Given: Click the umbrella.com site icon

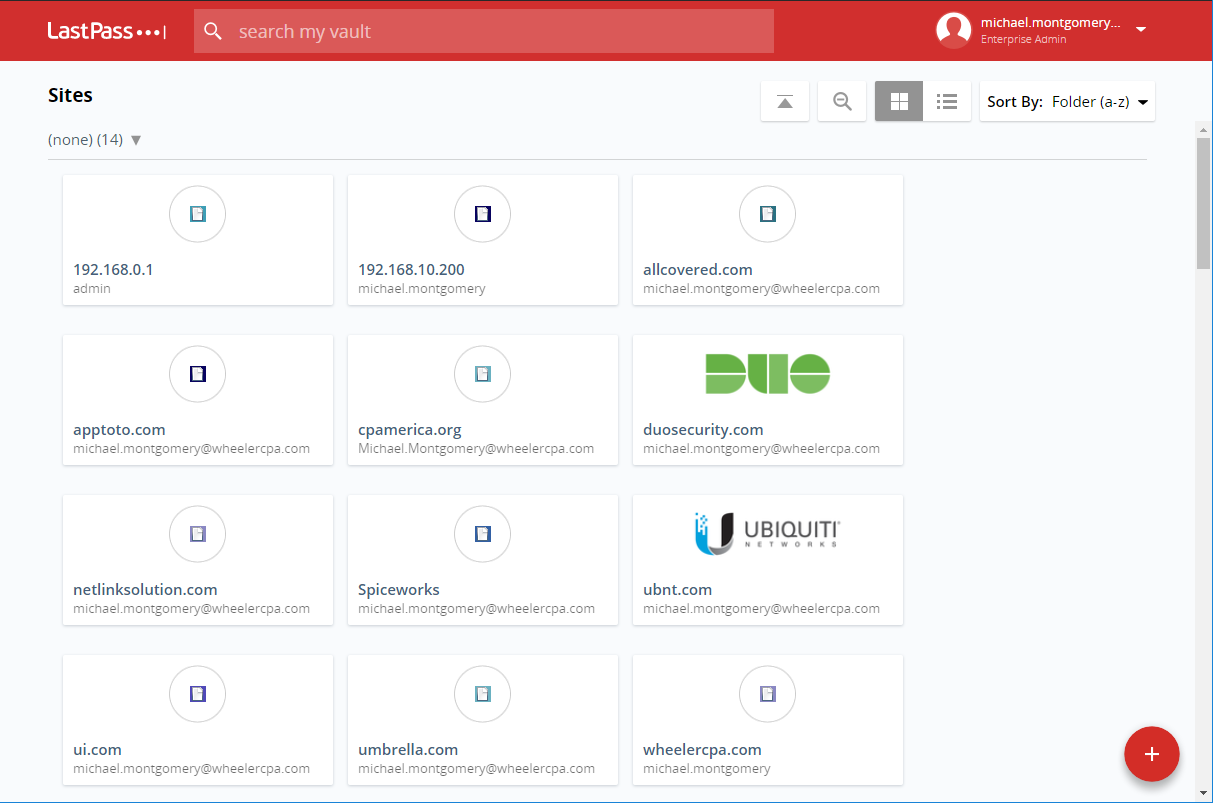Looking at the screenshot, I should (x=483, y=693).
